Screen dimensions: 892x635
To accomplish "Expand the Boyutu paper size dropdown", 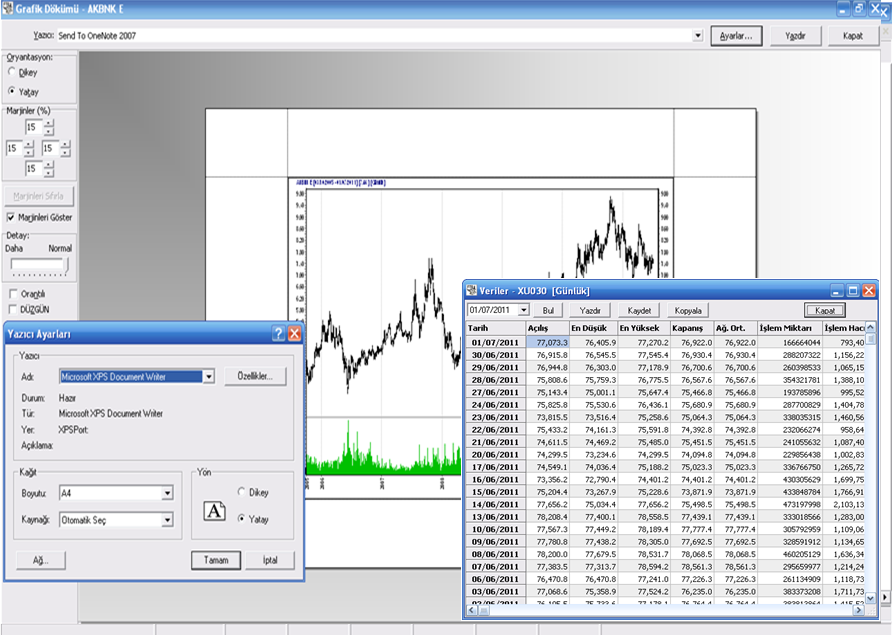I will tap(167, 493).
